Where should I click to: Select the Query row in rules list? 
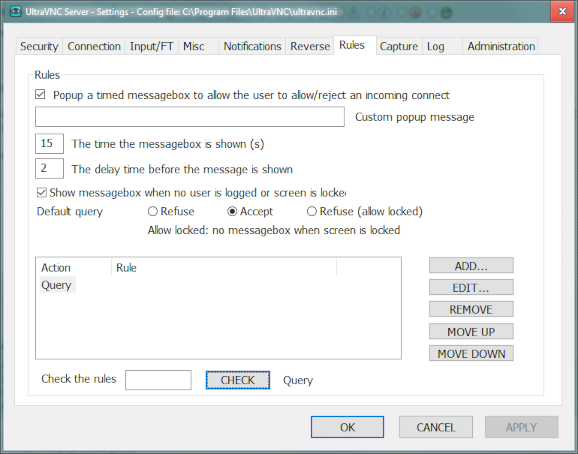click(x=56, y=285)
